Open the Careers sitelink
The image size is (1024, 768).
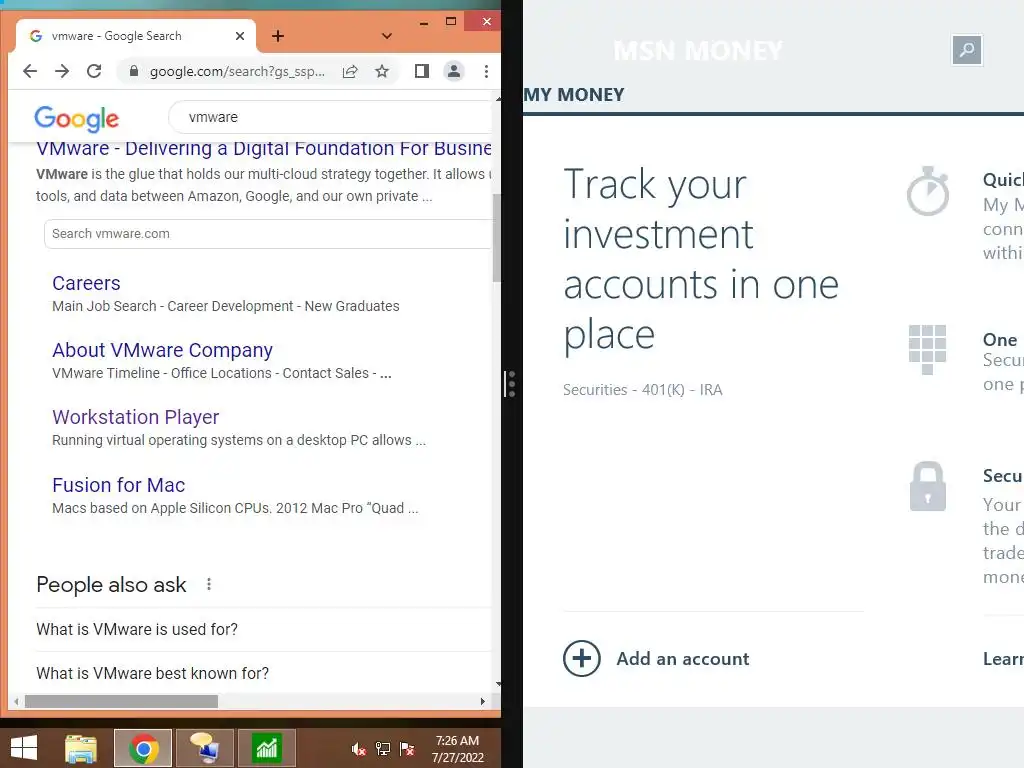coord(86,283)
